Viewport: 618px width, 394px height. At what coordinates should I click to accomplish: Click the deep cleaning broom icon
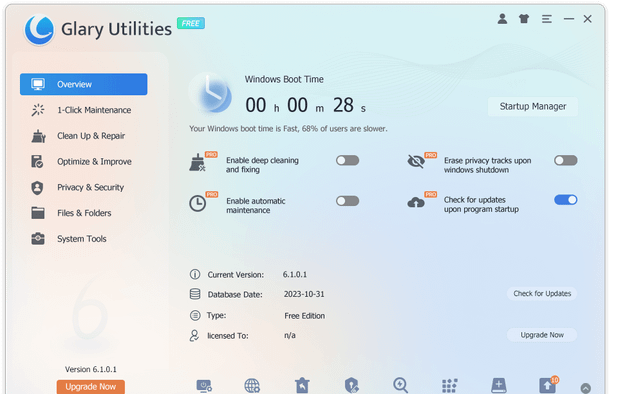point(197,163)
